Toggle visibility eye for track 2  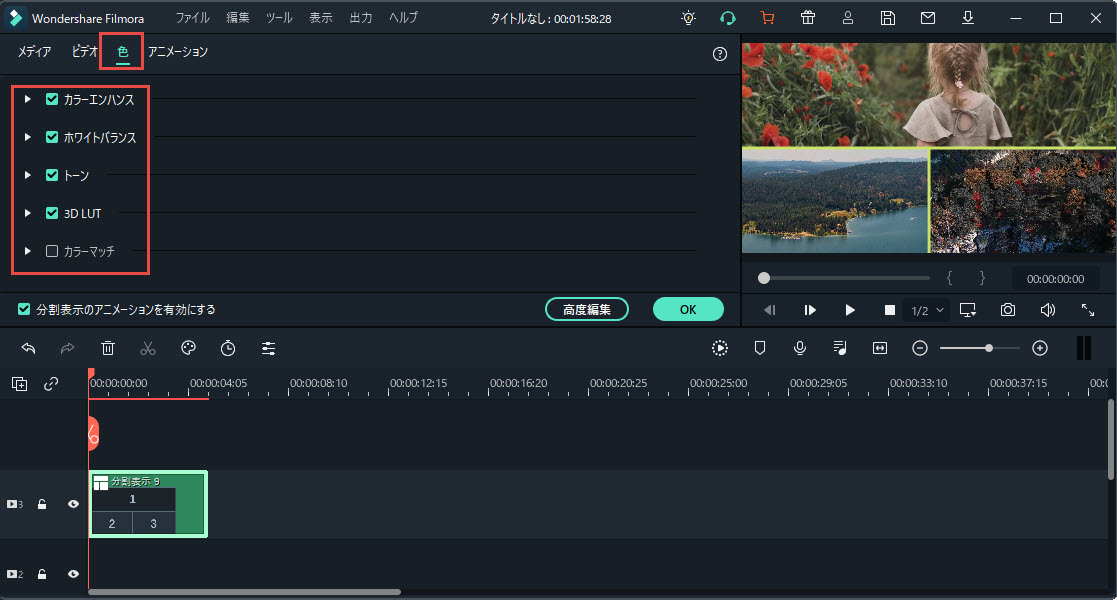73,574
